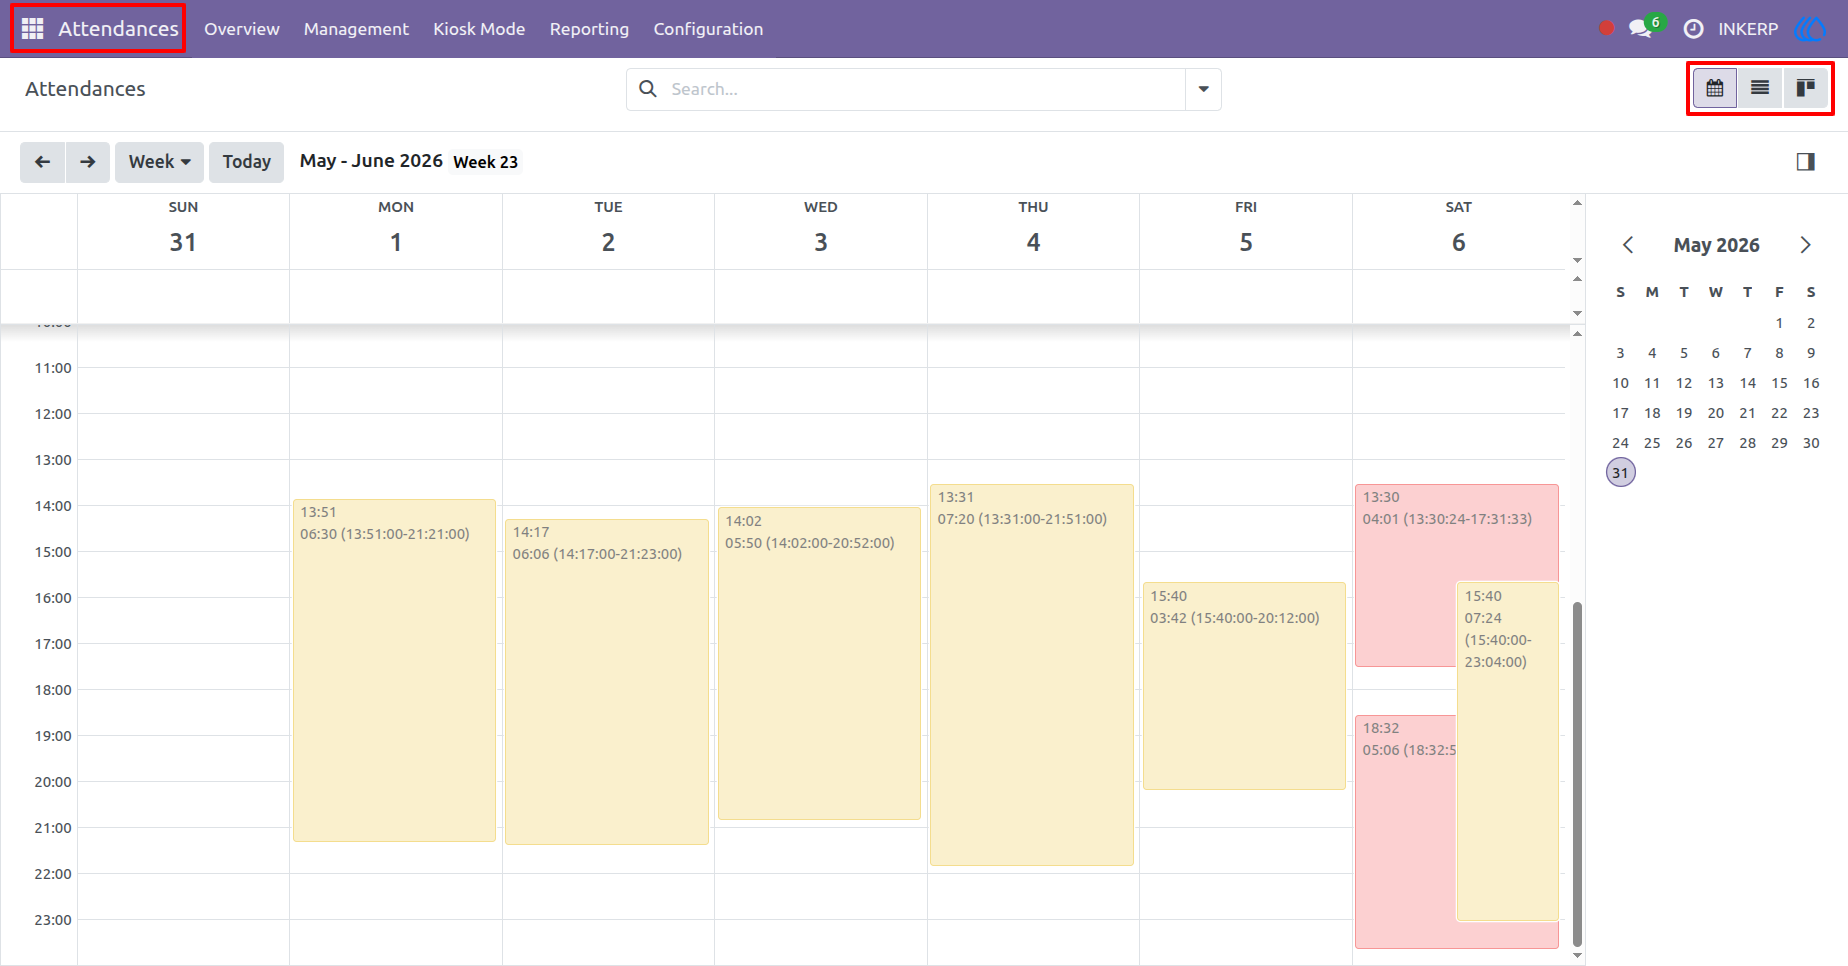Open the Configuration menu

point(708,29)
